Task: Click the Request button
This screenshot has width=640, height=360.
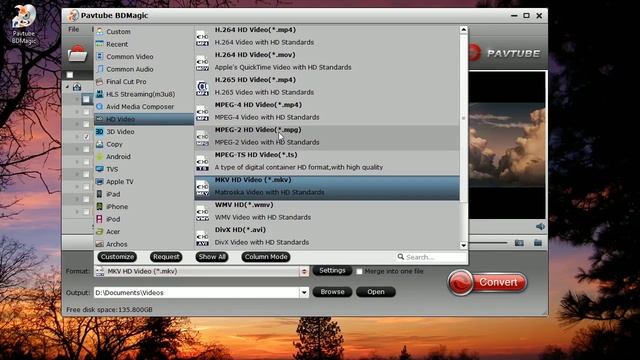Action: (166, 257)
